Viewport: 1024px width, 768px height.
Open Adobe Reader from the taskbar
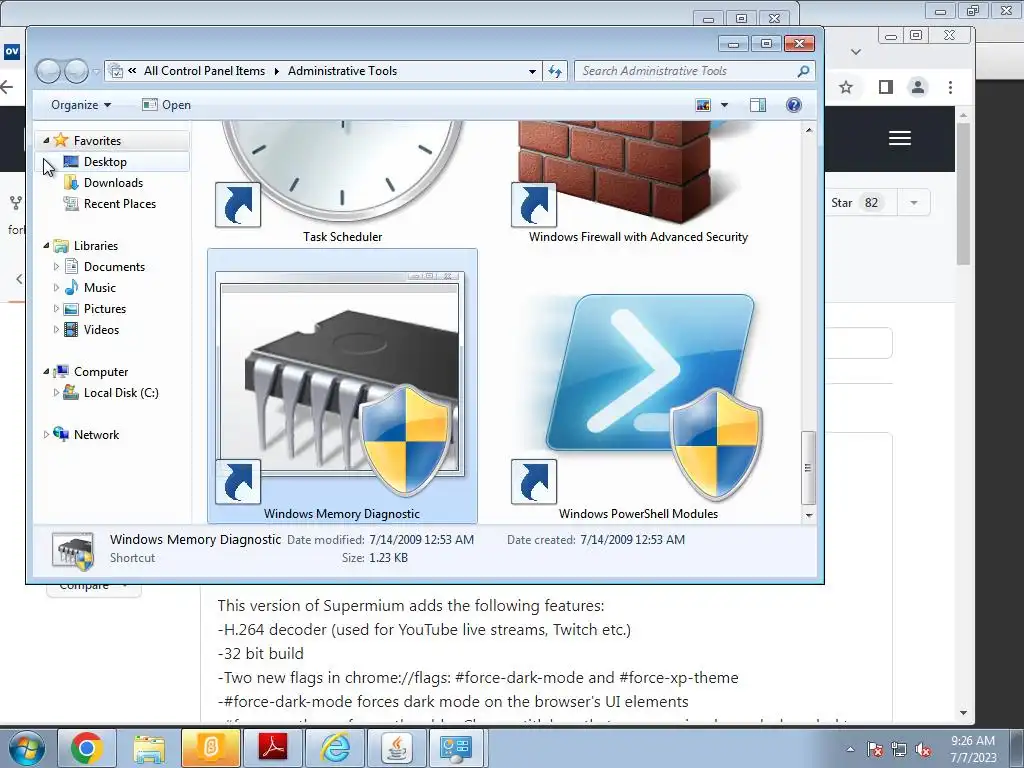click(272, 748)
